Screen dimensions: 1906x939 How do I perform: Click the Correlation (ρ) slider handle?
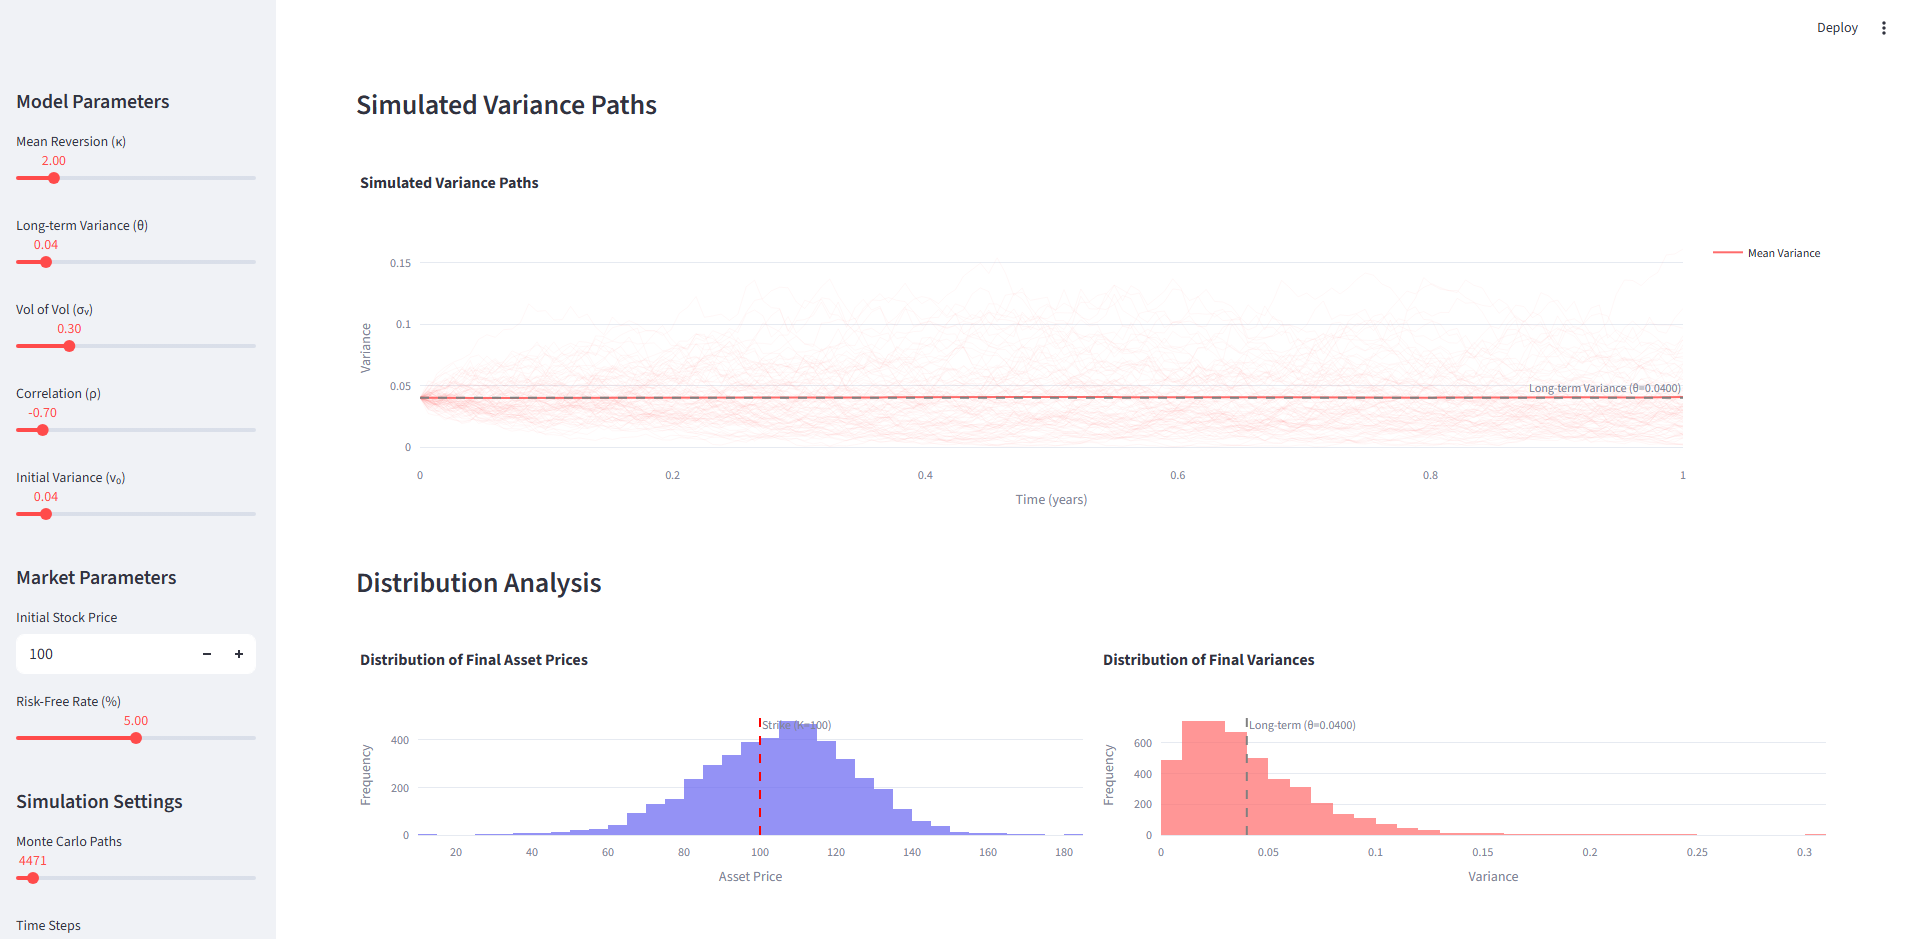(41, 430)
